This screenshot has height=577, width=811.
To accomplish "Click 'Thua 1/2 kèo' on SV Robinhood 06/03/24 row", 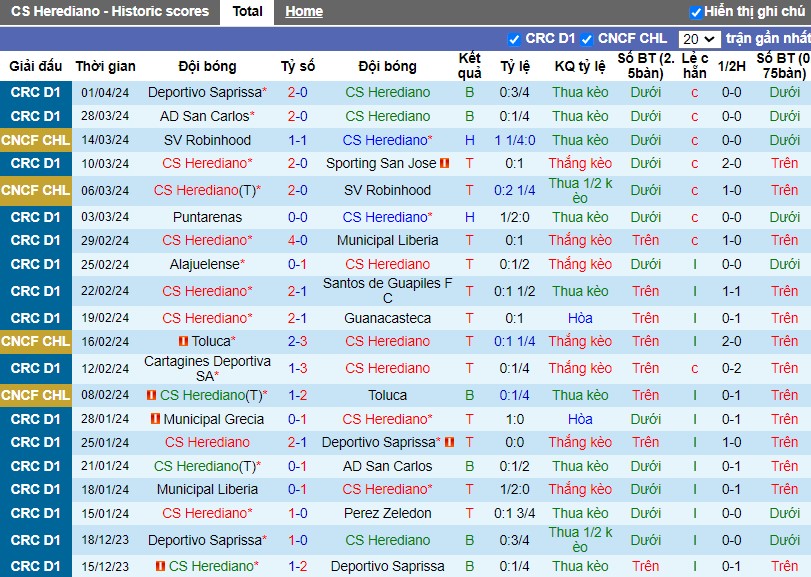I will (580, 190).
